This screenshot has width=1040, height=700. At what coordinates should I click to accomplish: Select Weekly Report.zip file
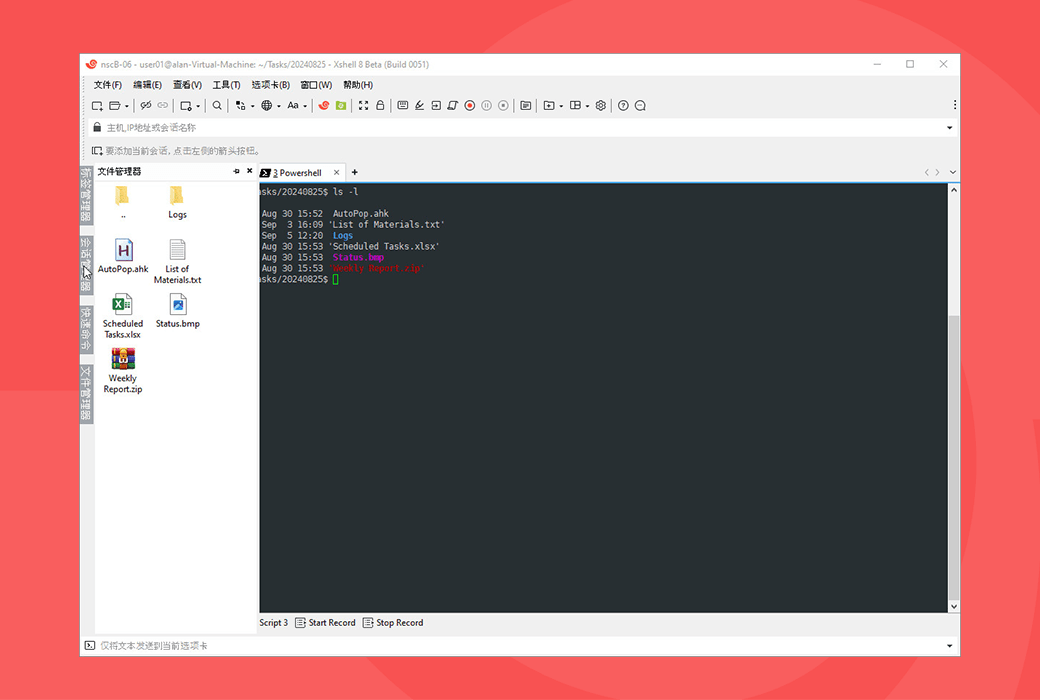[x=123, y=371]
